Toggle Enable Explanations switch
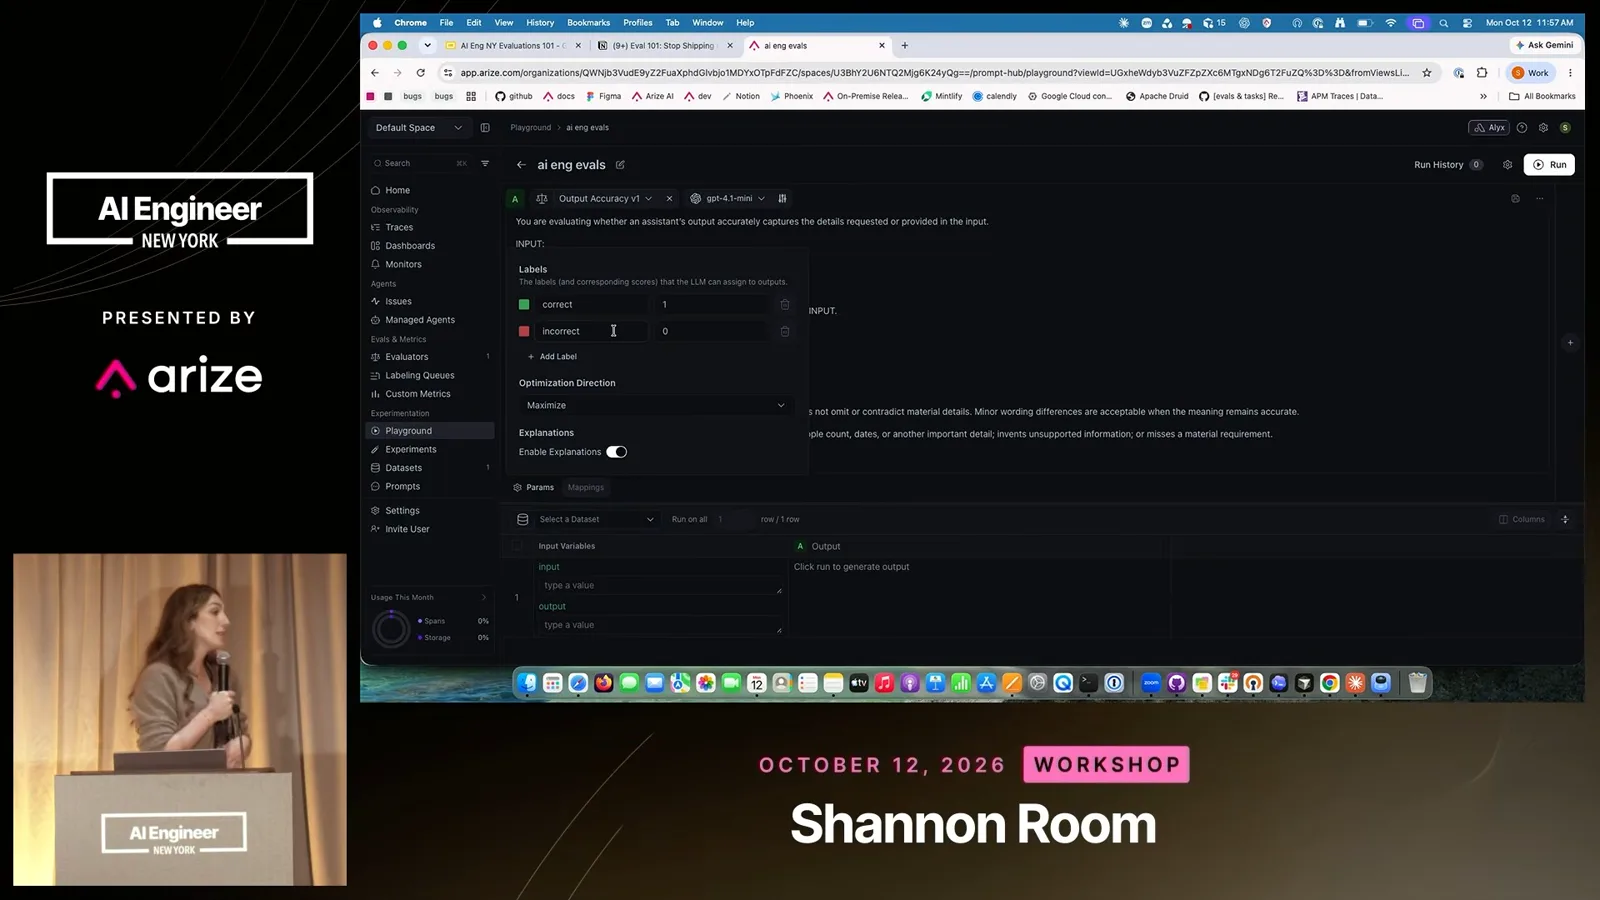The width and height of the screenshot is (1600, 900). click(x=616, y=452)
